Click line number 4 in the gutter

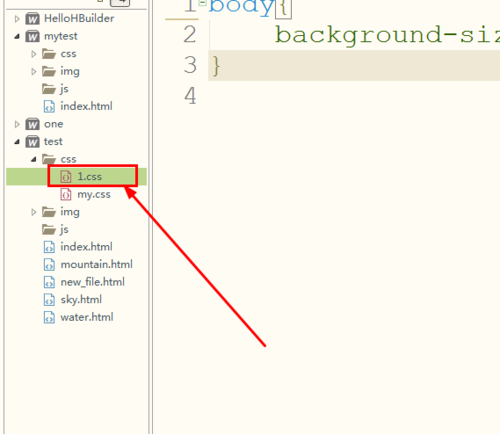[190, 96]
